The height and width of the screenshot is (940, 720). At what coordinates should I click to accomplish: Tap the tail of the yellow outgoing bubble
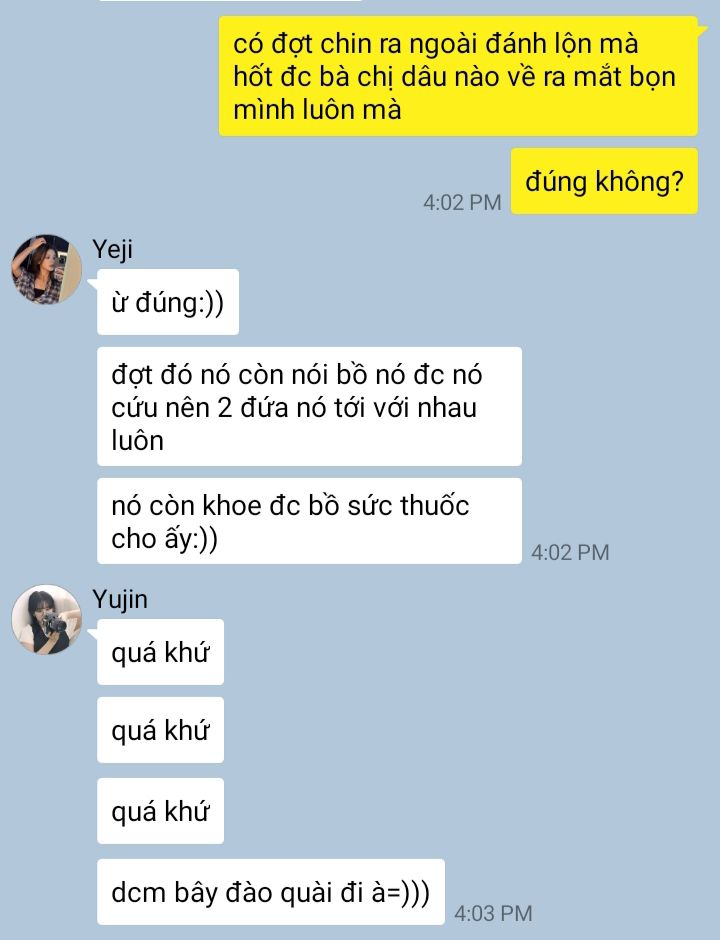coord(702,30)
